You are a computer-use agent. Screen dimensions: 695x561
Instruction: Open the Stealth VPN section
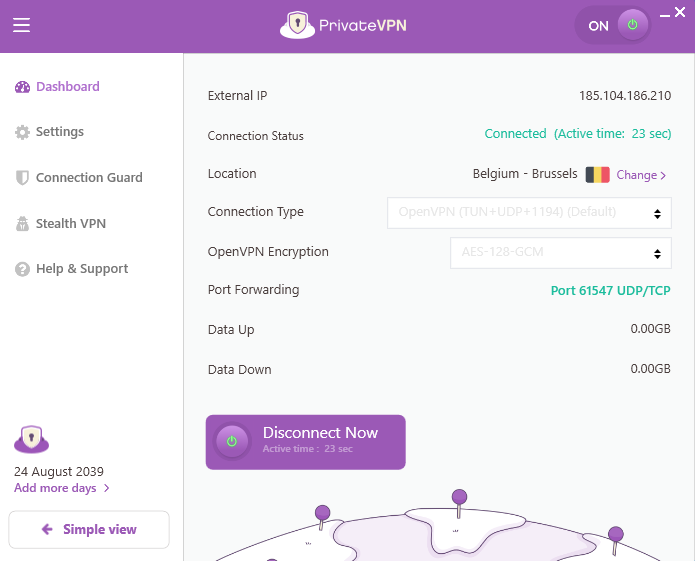(71, 223)
